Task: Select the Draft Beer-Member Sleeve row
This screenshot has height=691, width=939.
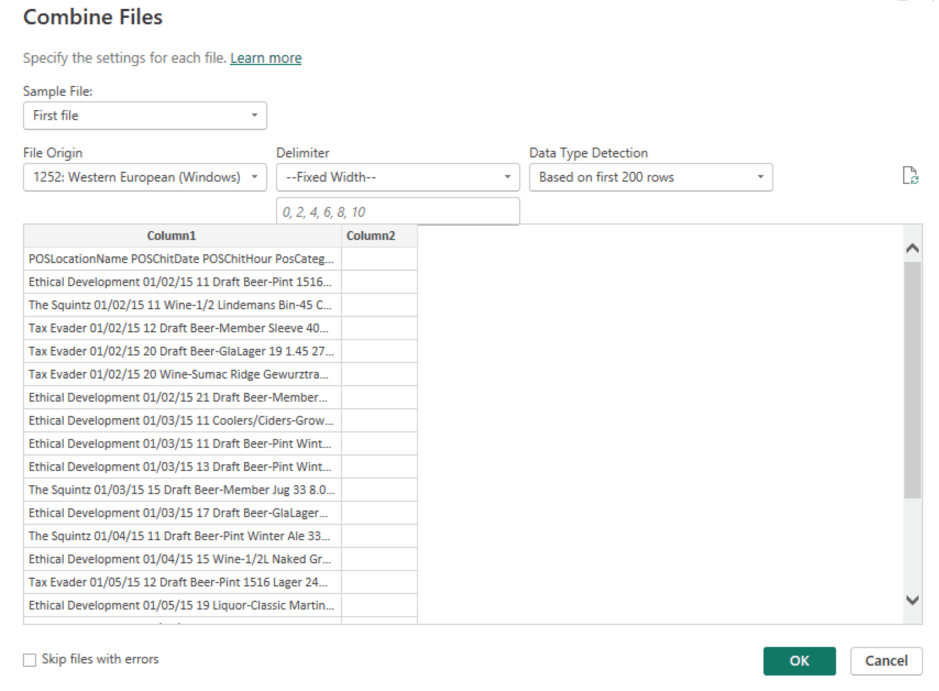Action: [x=182, y=328]
